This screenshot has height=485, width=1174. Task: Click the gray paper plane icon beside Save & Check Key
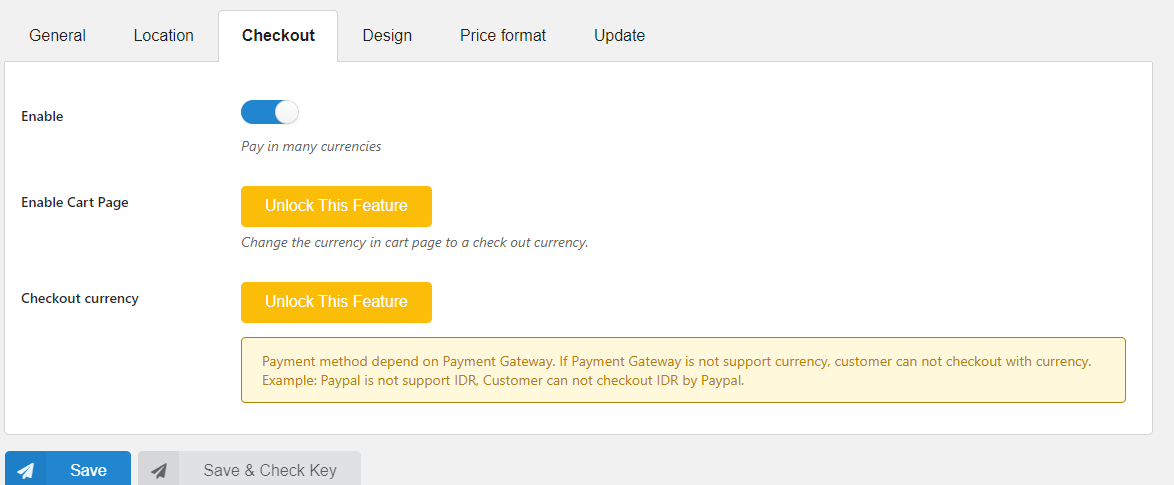coord(159,471)
